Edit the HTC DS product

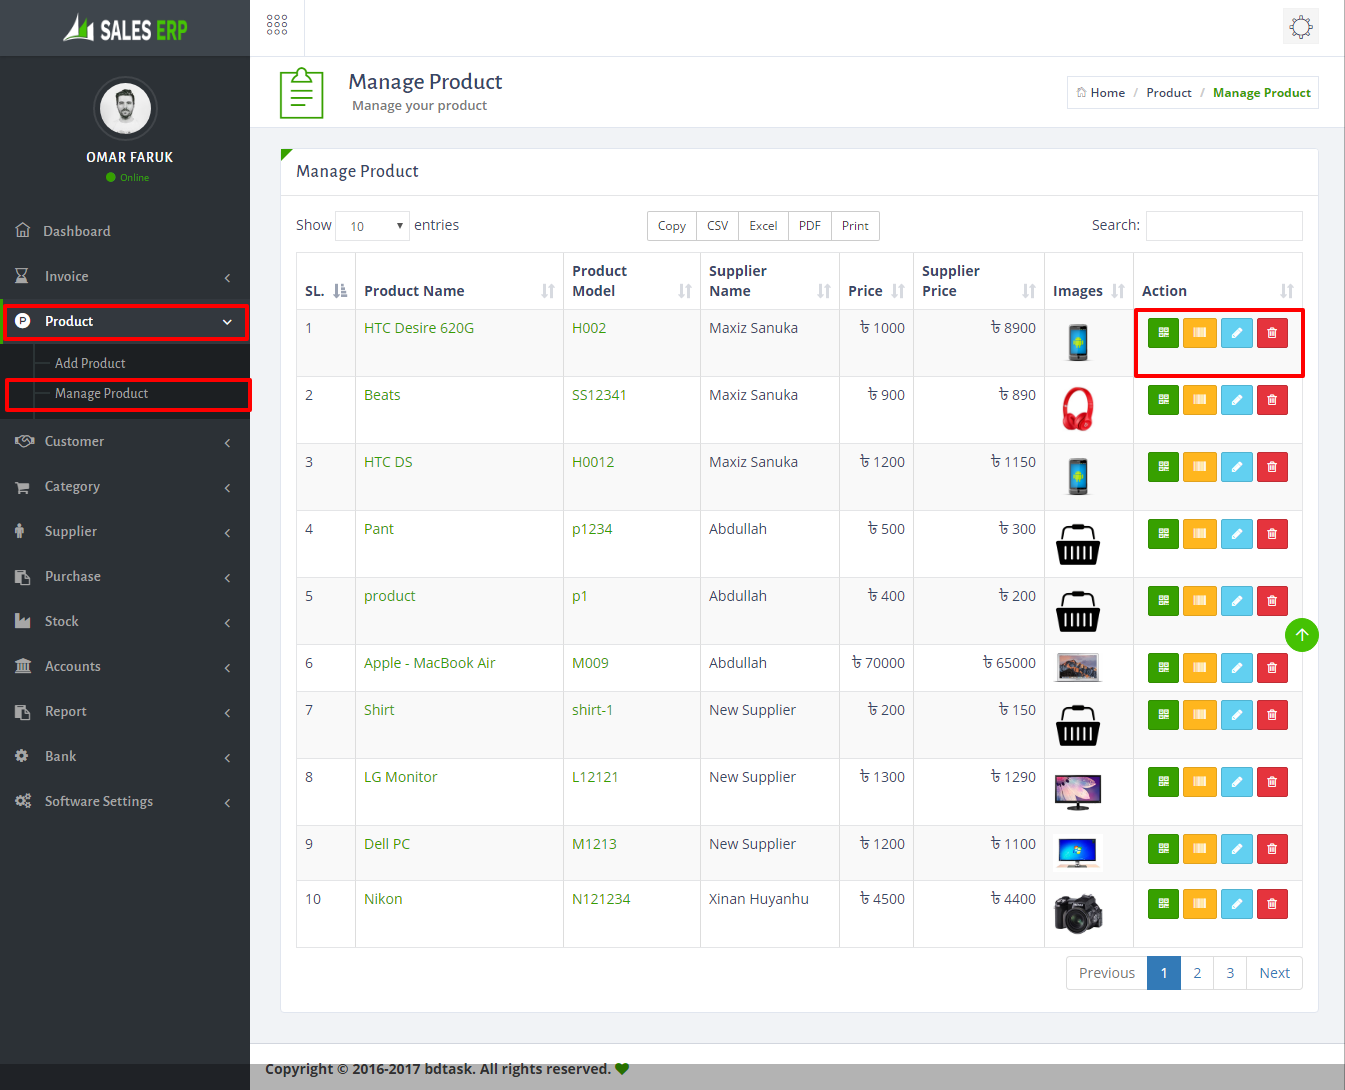[x=1236, y=467]
